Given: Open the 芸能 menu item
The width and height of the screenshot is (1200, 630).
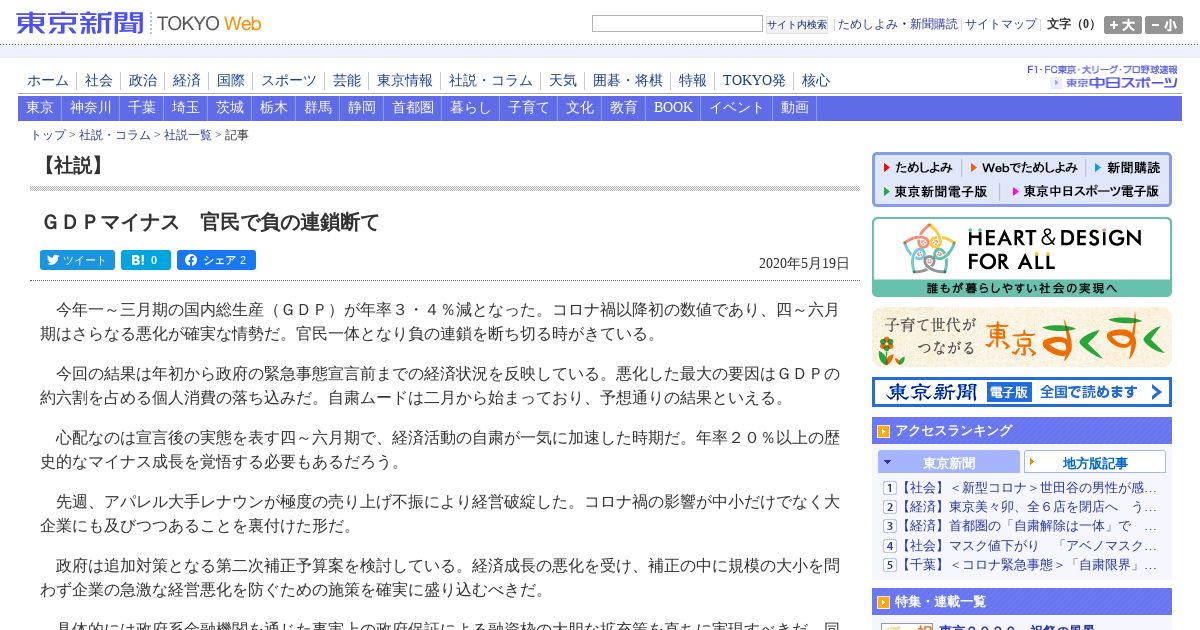Looking at the screenshot, I should pyautogui.click(x=347, y=81).
